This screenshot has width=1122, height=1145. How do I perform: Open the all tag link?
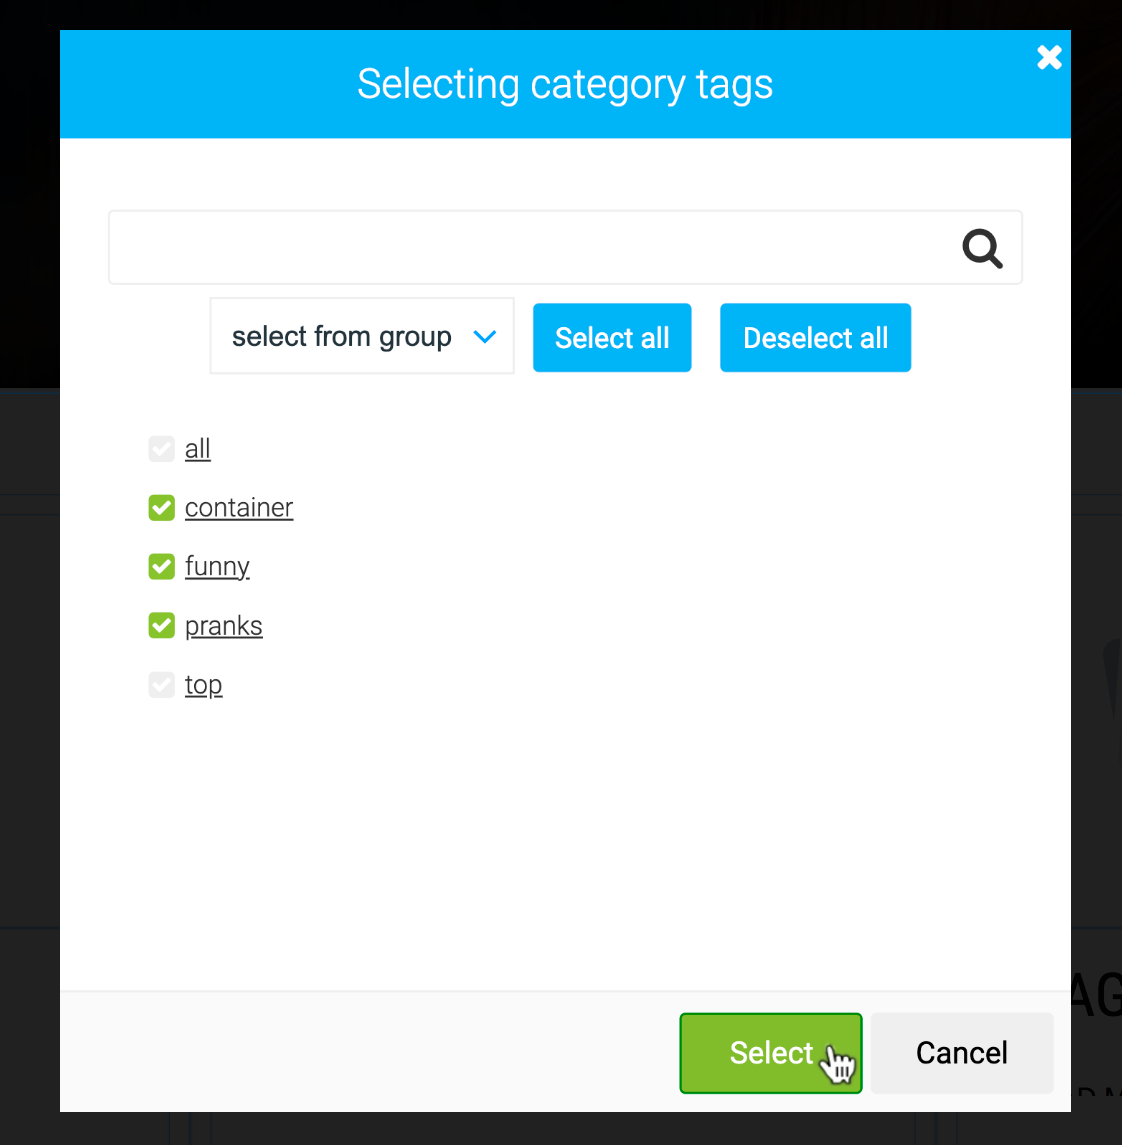197,448
